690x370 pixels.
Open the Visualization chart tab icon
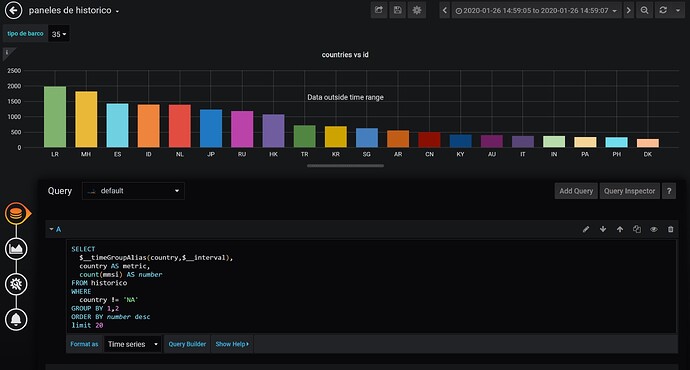coord(16,249)
